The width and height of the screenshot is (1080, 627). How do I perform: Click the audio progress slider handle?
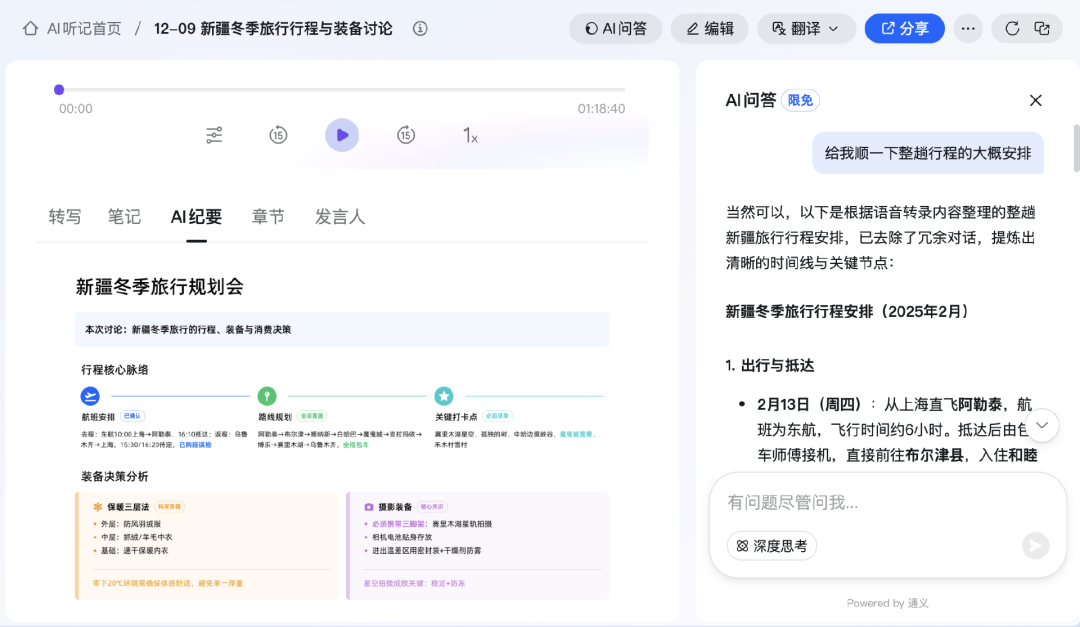(x=59, y=90)
